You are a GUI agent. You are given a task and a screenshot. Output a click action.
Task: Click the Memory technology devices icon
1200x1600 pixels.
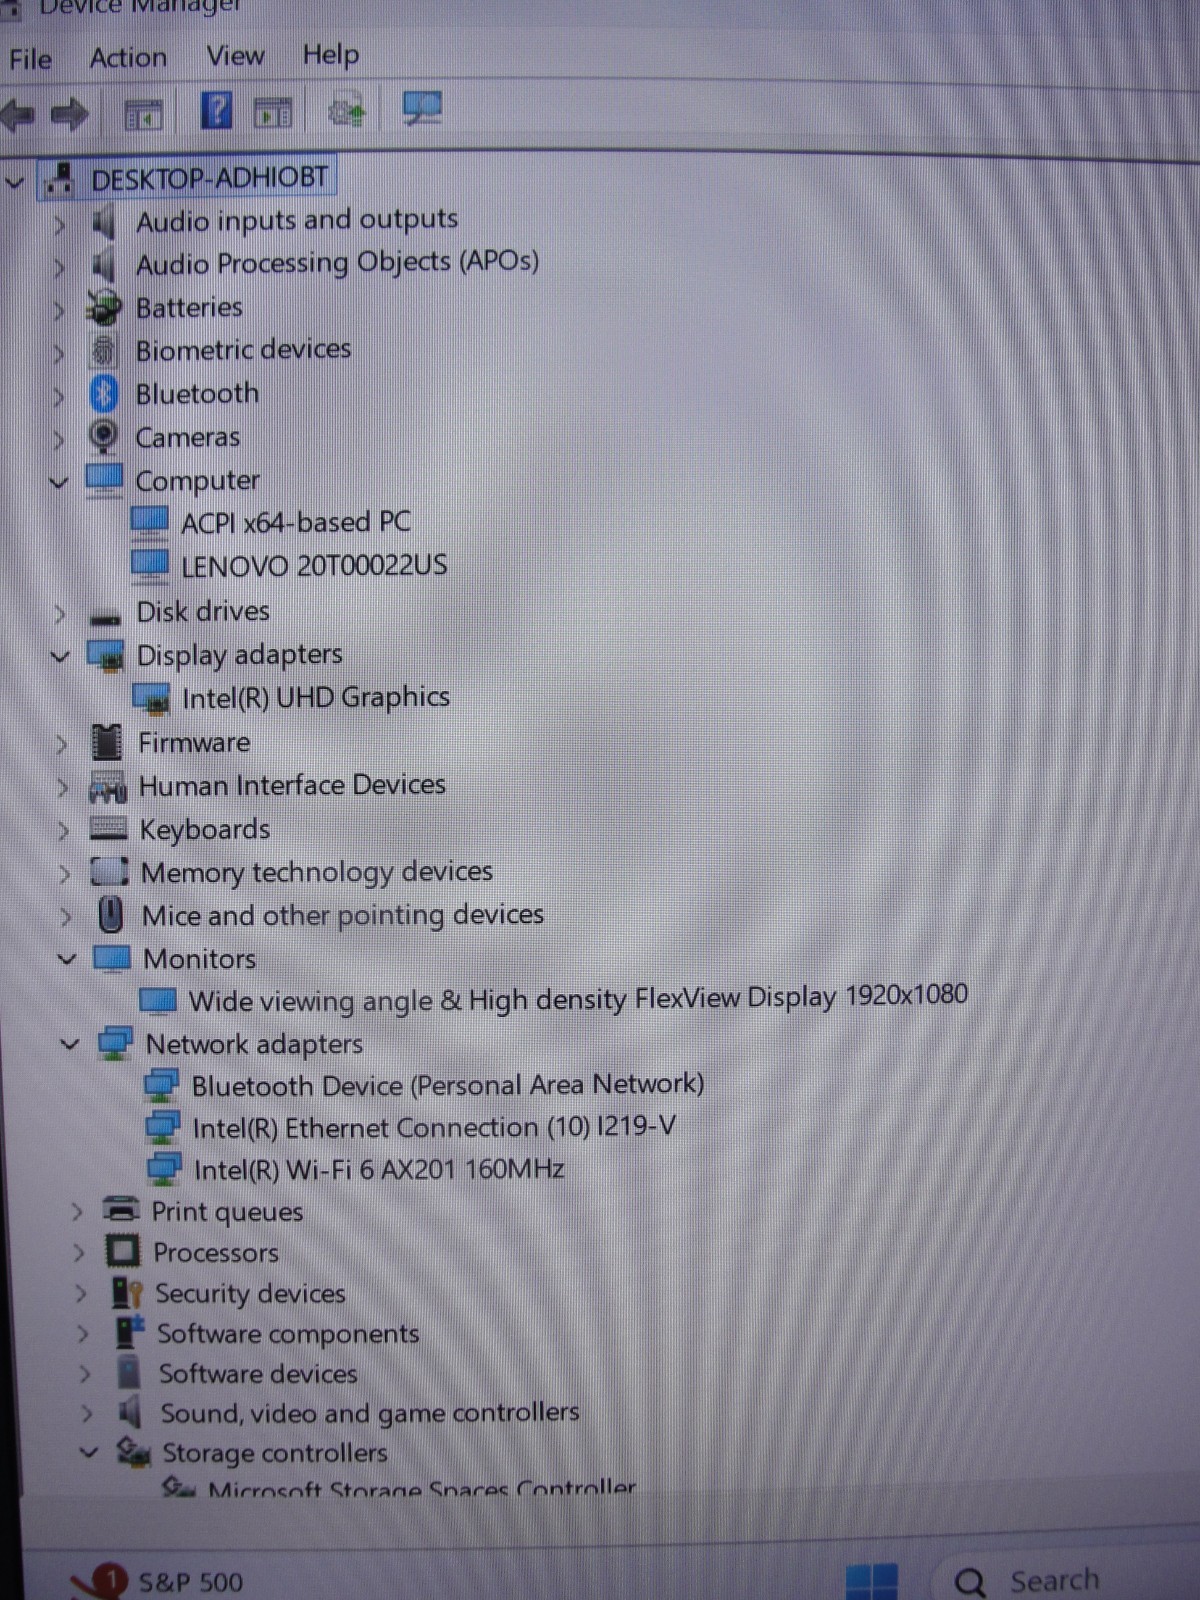[109, 872]
